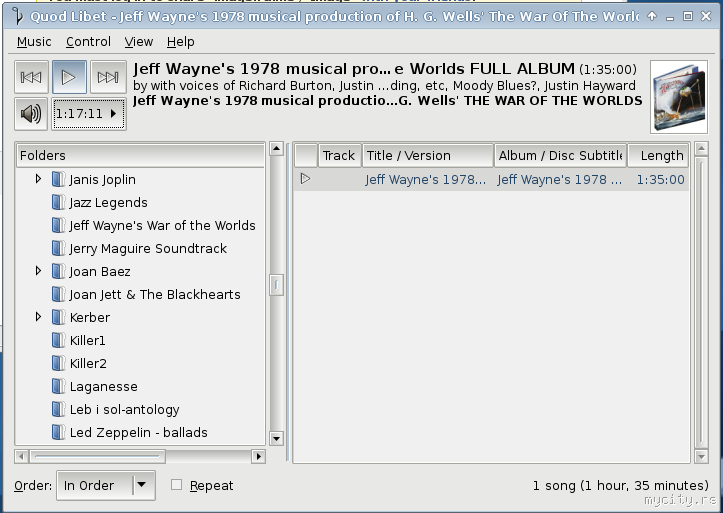Click Jeff Wayne's War of the Worlds folder icon
Image resolution: width=723 pixels, height=513 pixels.
(x=58, y=225)
